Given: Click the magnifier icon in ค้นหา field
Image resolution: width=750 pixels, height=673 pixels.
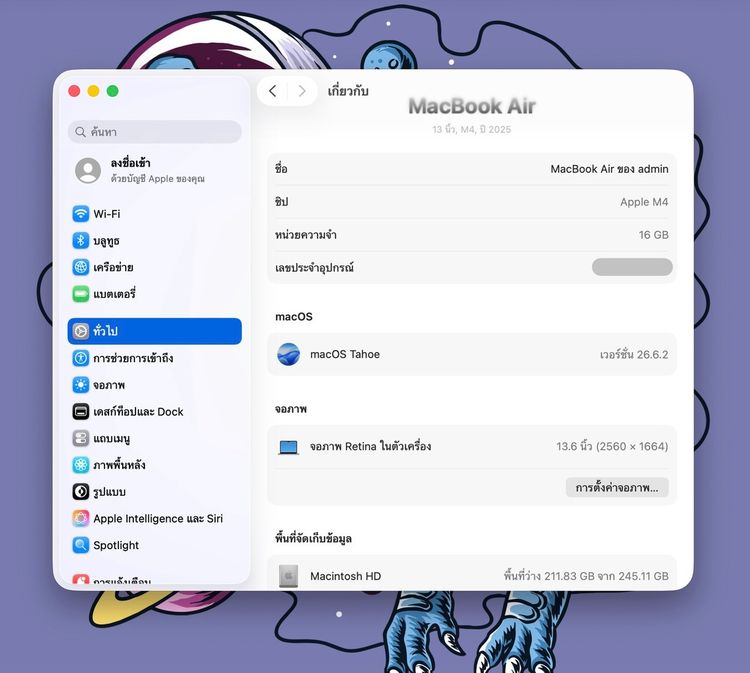Looking at the screenshot, I should [x=80, y=132].
